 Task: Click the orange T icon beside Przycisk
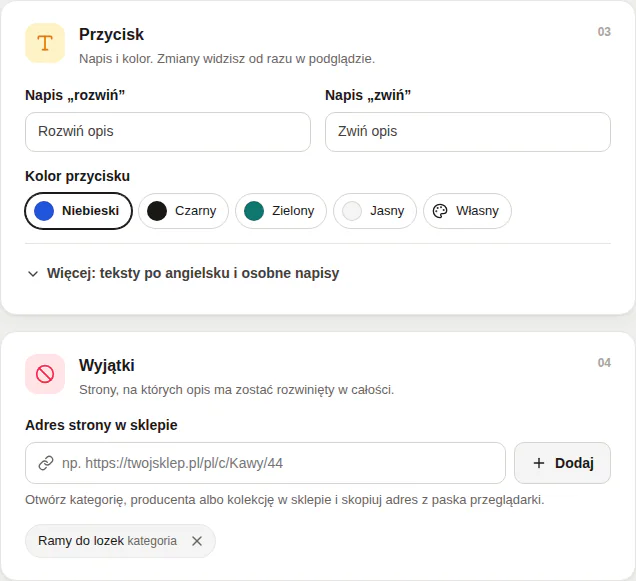pos(45,43)
